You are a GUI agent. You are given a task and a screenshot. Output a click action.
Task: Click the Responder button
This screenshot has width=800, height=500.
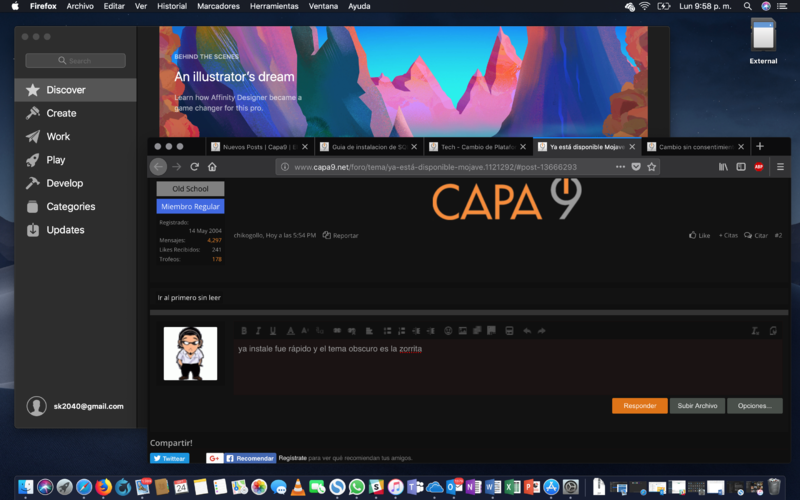point(640,406)
